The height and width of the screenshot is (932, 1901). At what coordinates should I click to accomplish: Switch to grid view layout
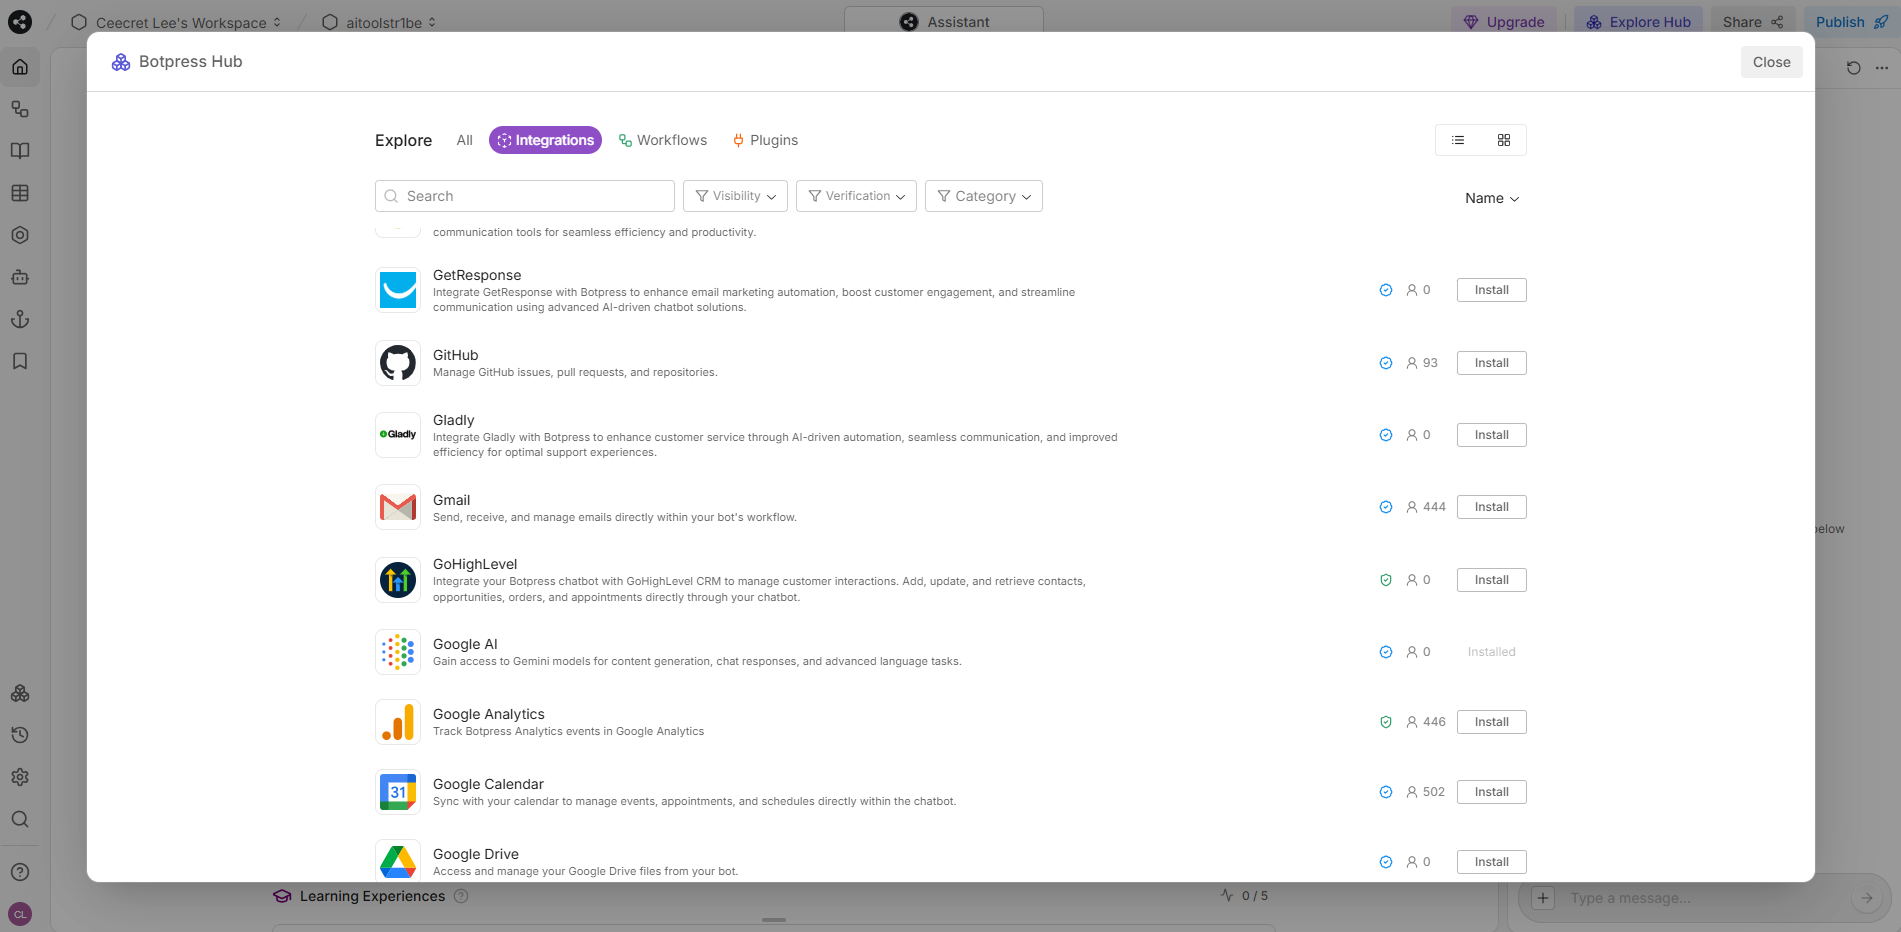1504,140
